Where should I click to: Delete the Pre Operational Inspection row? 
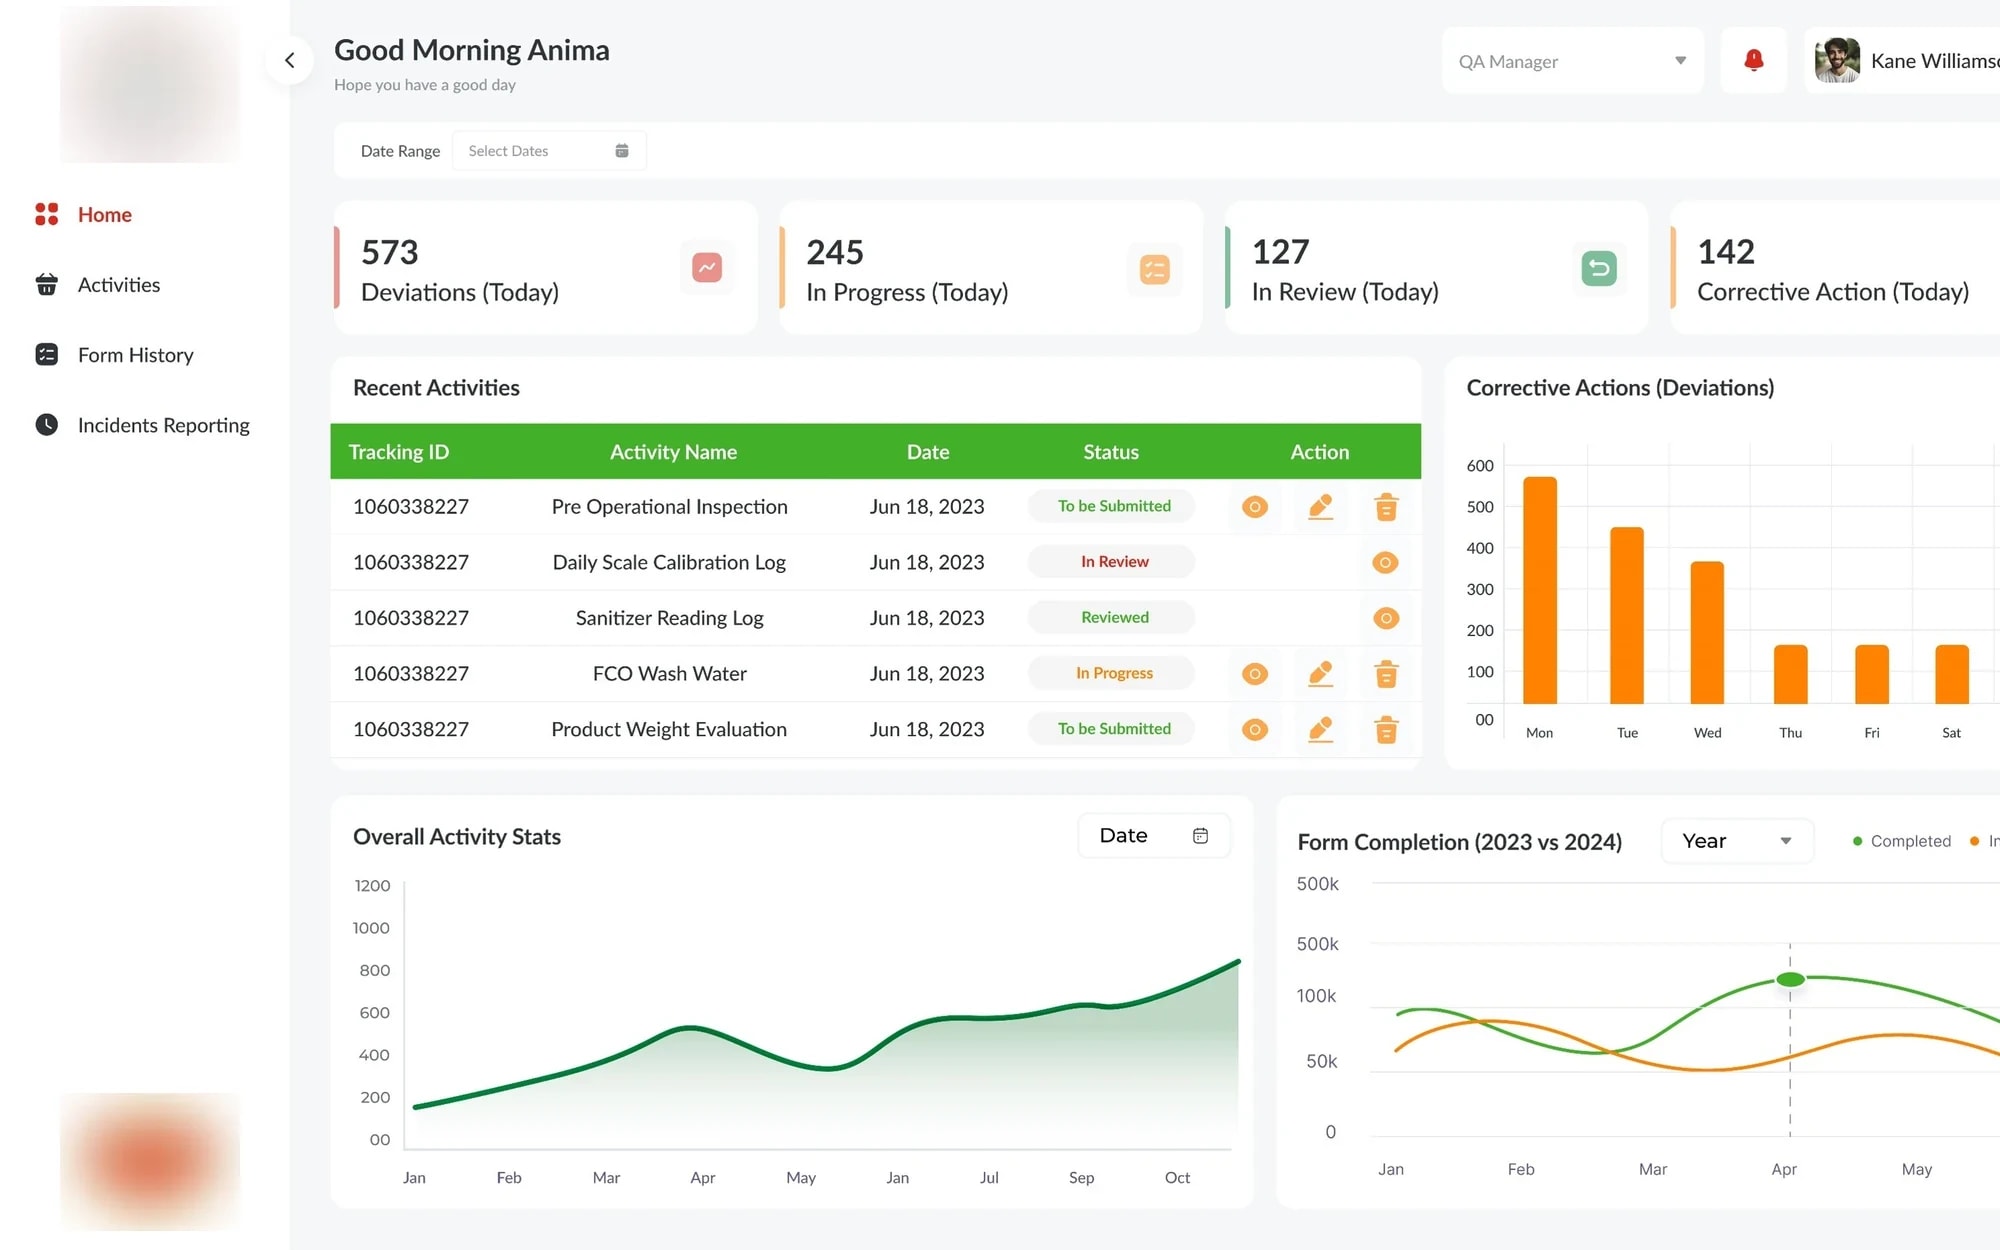click(1386, 507)
